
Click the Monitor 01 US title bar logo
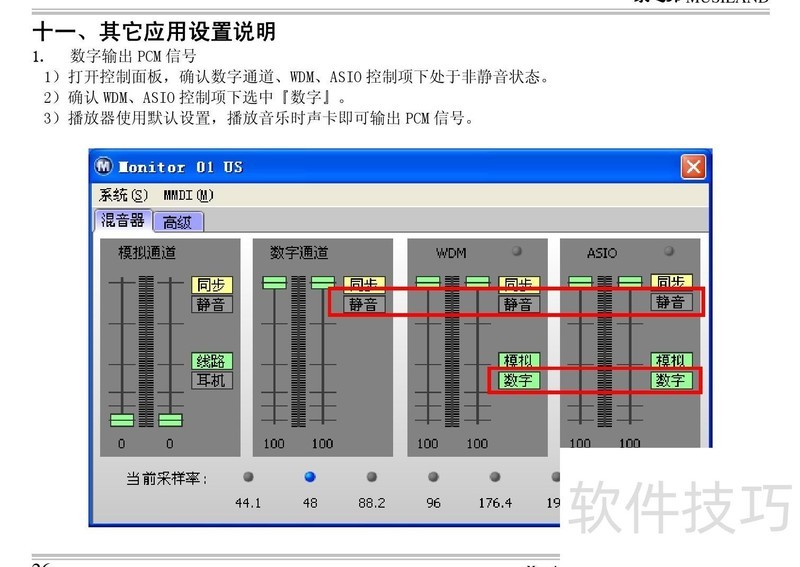(104, 167)
